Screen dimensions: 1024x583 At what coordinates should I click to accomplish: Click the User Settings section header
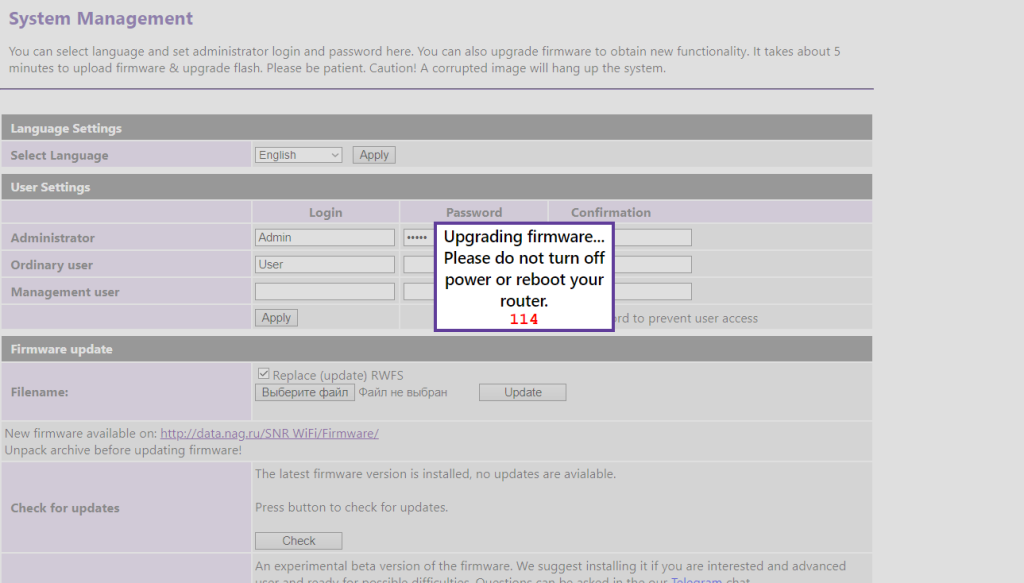click(x=436, y=187)
